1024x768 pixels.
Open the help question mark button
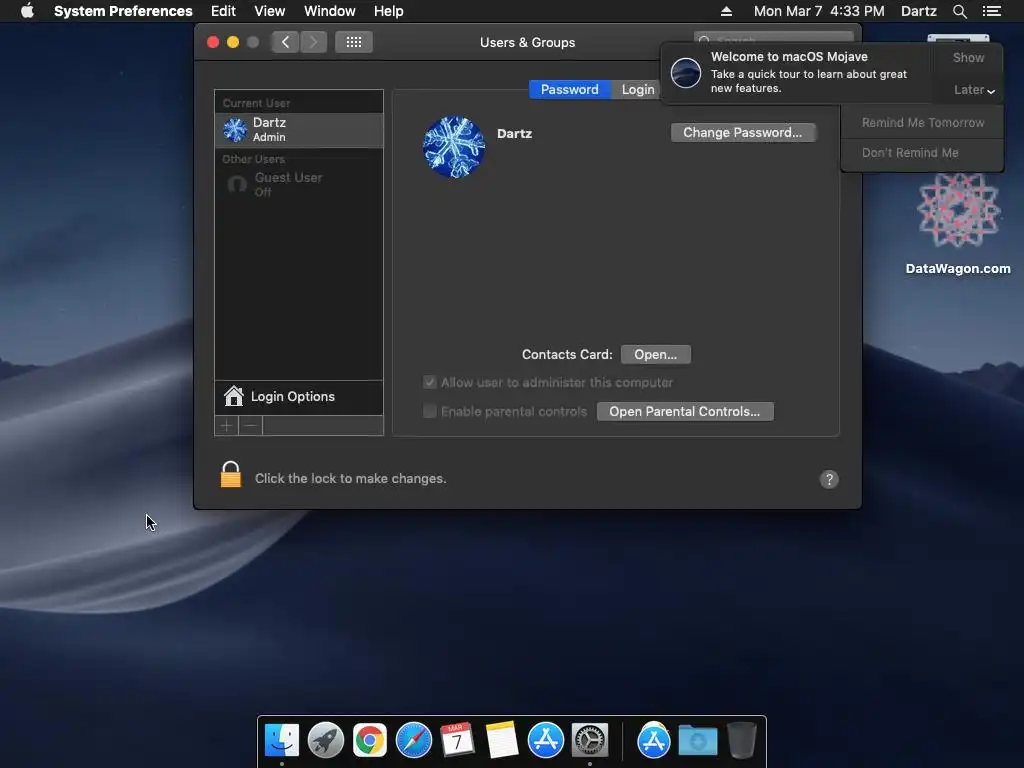point(829,479)
